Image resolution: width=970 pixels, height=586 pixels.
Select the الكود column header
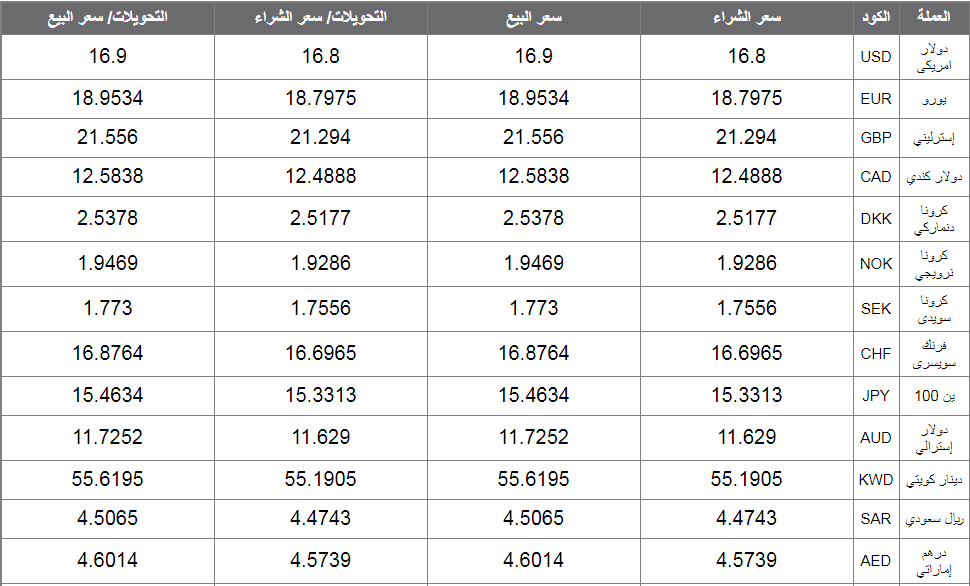[876, 17]
